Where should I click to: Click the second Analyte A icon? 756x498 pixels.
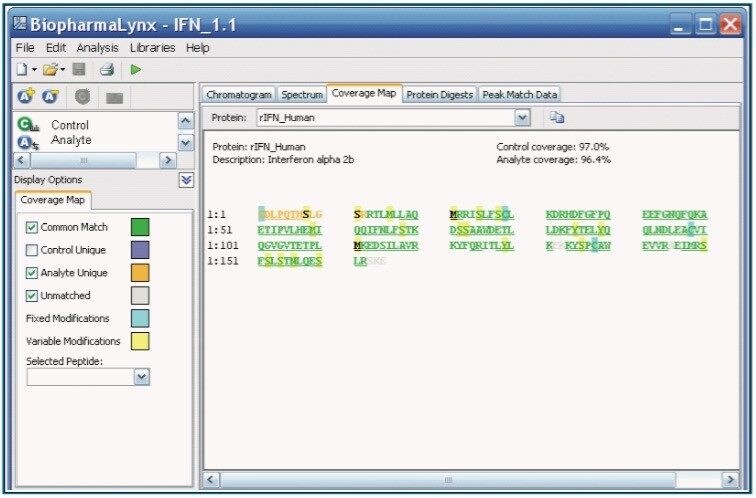tap(50, 96)
